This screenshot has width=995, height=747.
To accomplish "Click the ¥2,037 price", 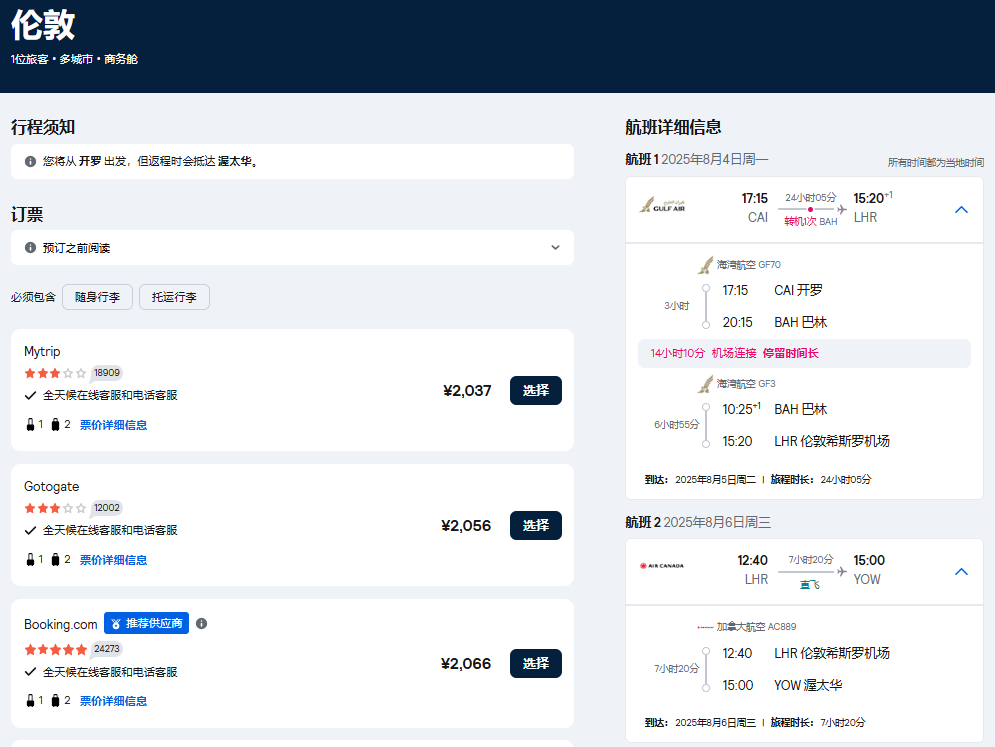I will pyautogui.click(x=467, y=391).
